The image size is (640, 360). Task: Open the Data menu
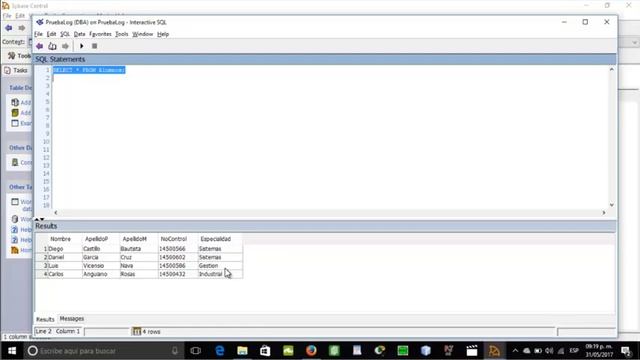click(x=80, y=34)
